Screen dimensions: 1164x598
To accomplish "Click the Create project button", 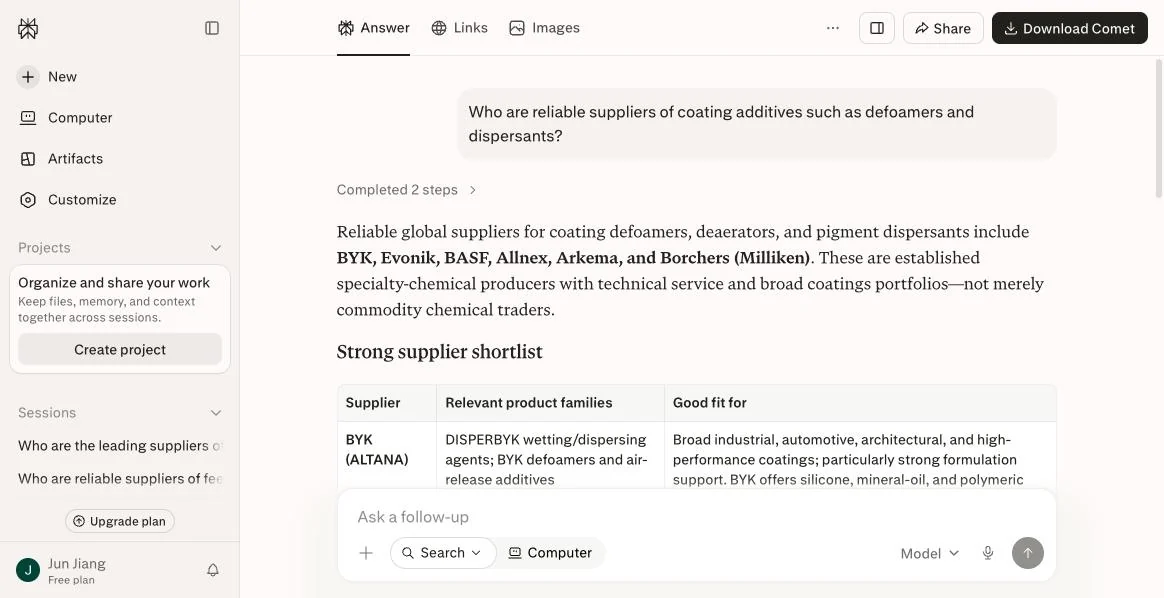I will (120, 349).
